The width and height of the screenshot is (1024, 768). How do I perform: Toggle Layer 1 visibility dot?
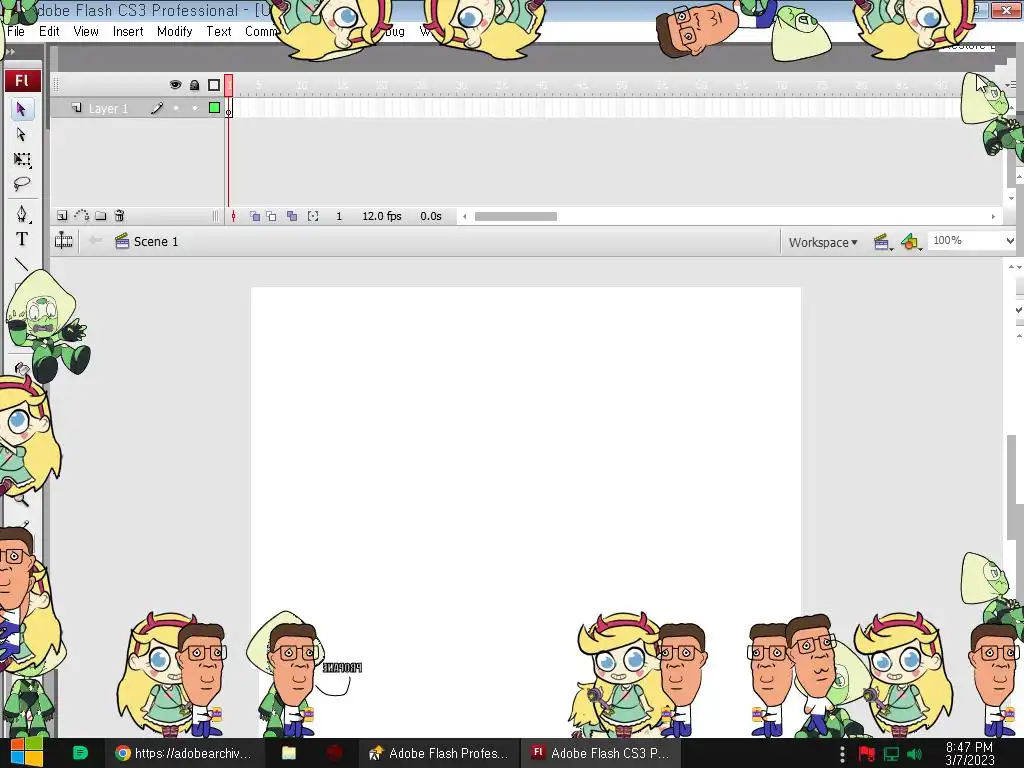pos(176,108)
